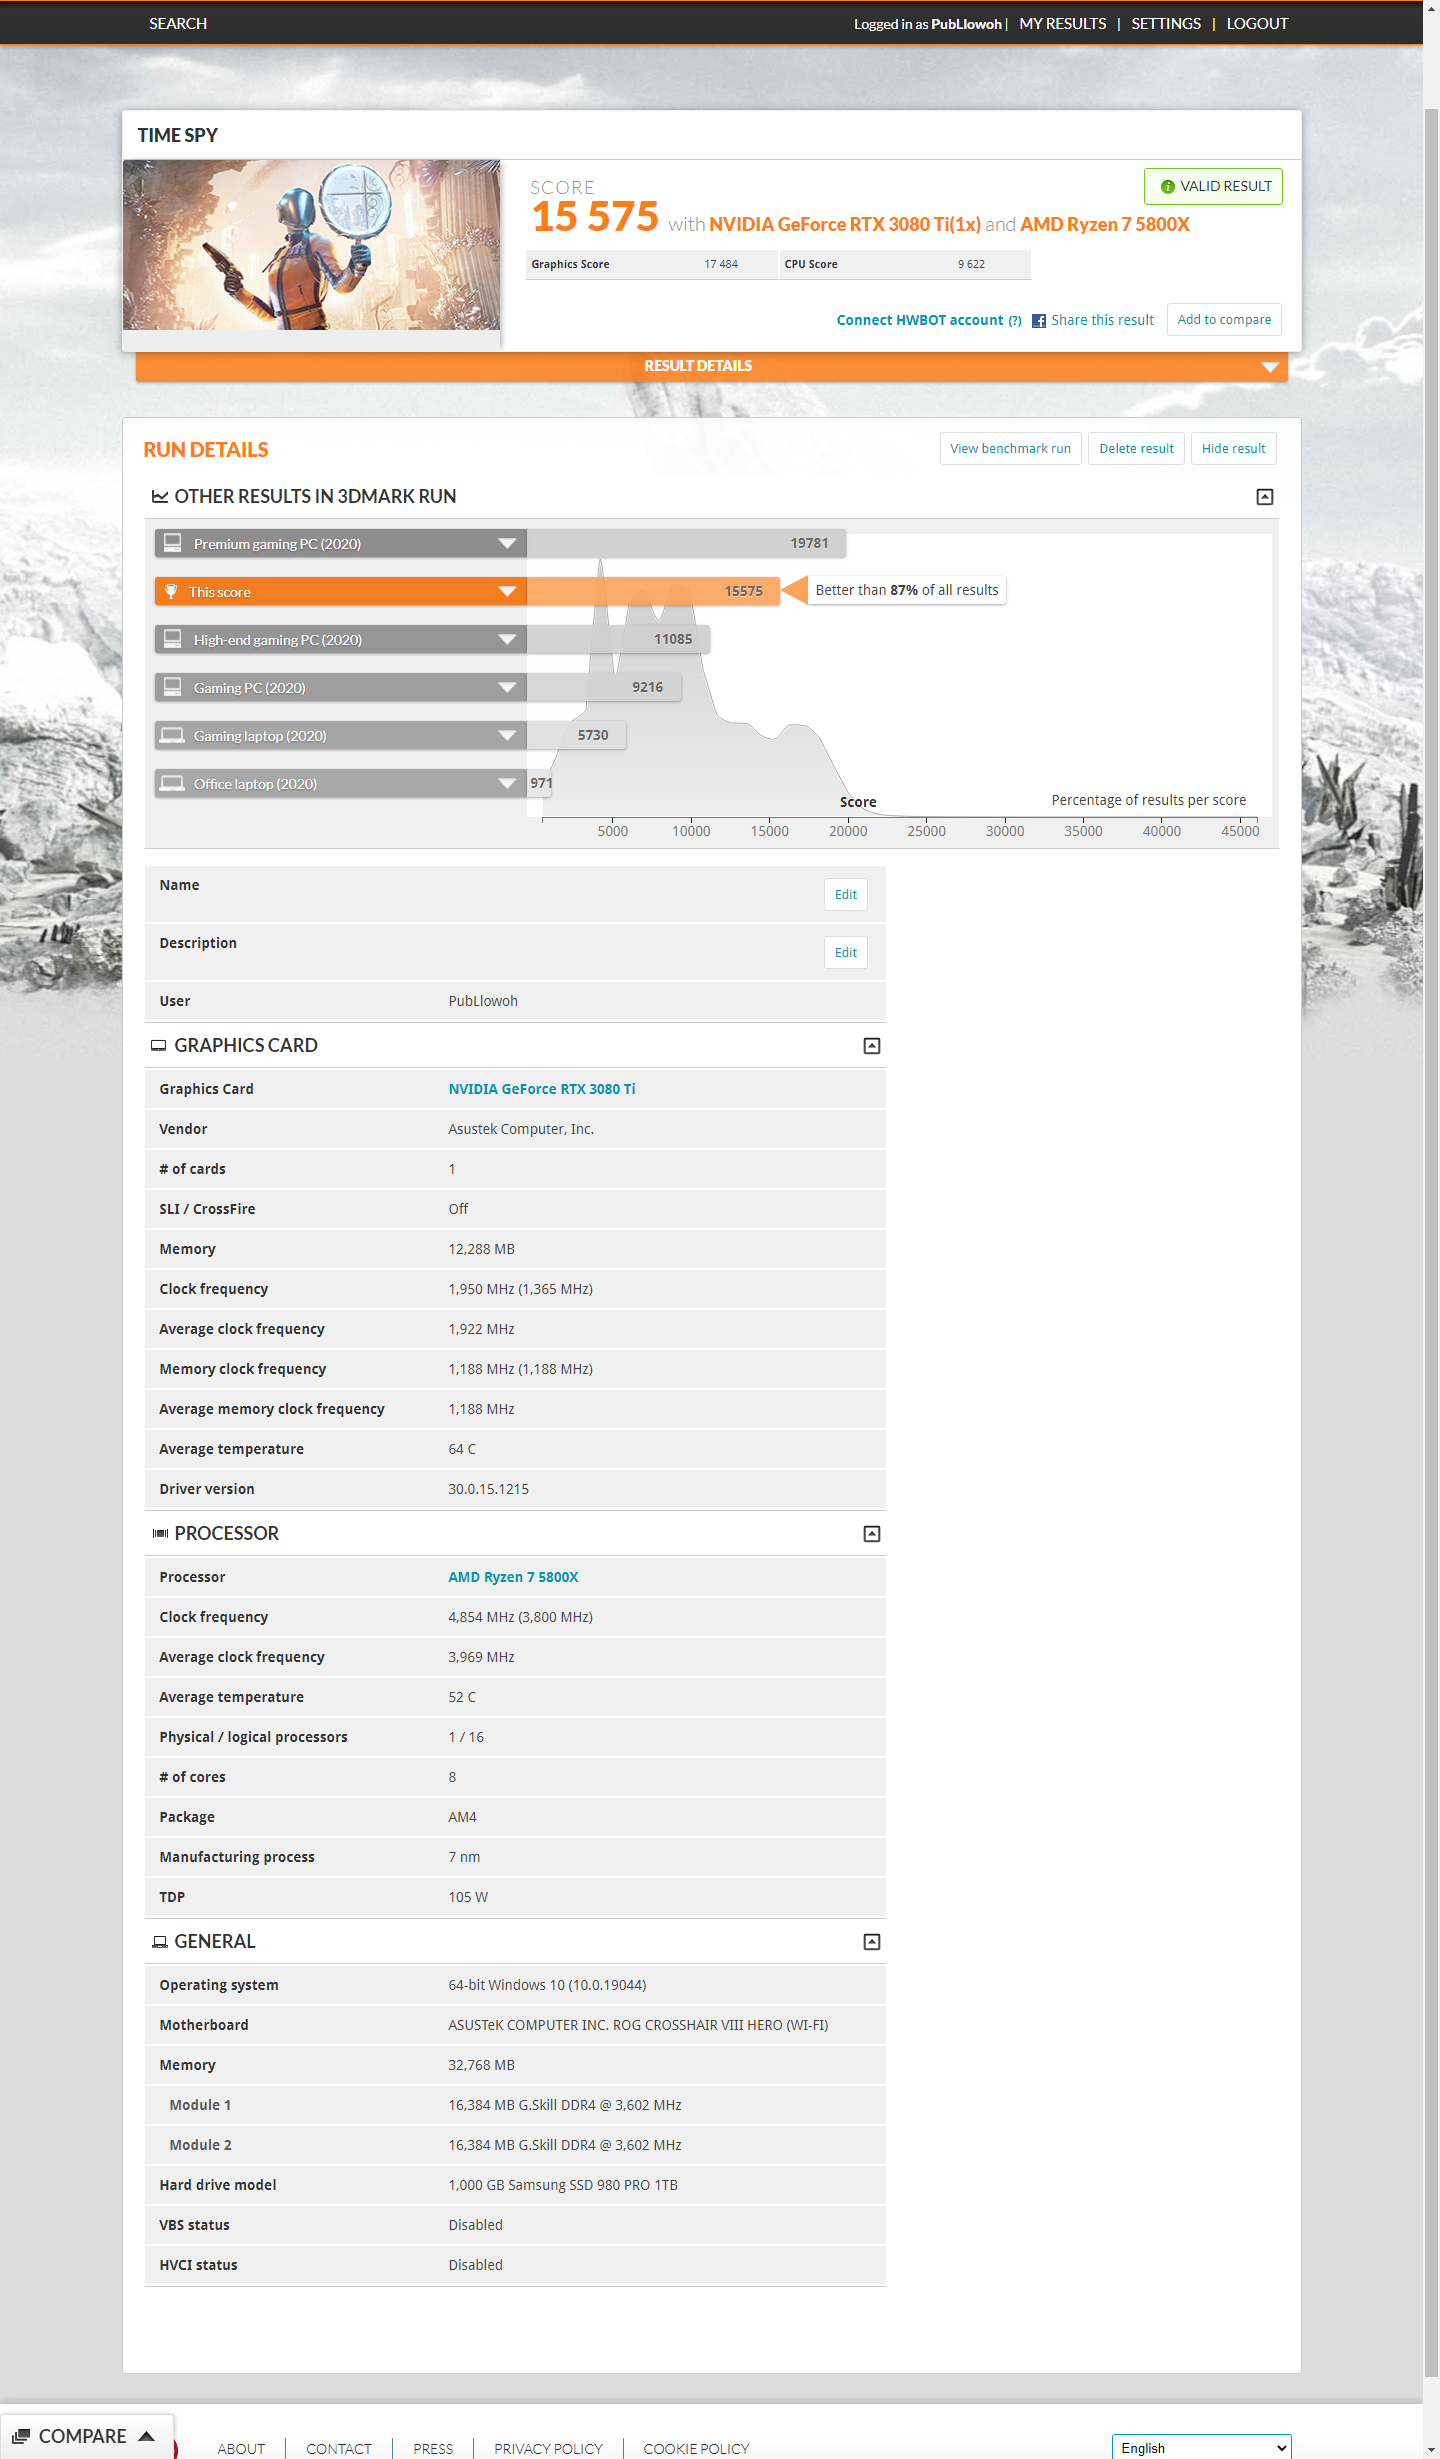Collapse the General section
This screenshot has width=1440, height=2459.
pos(872,1942)
